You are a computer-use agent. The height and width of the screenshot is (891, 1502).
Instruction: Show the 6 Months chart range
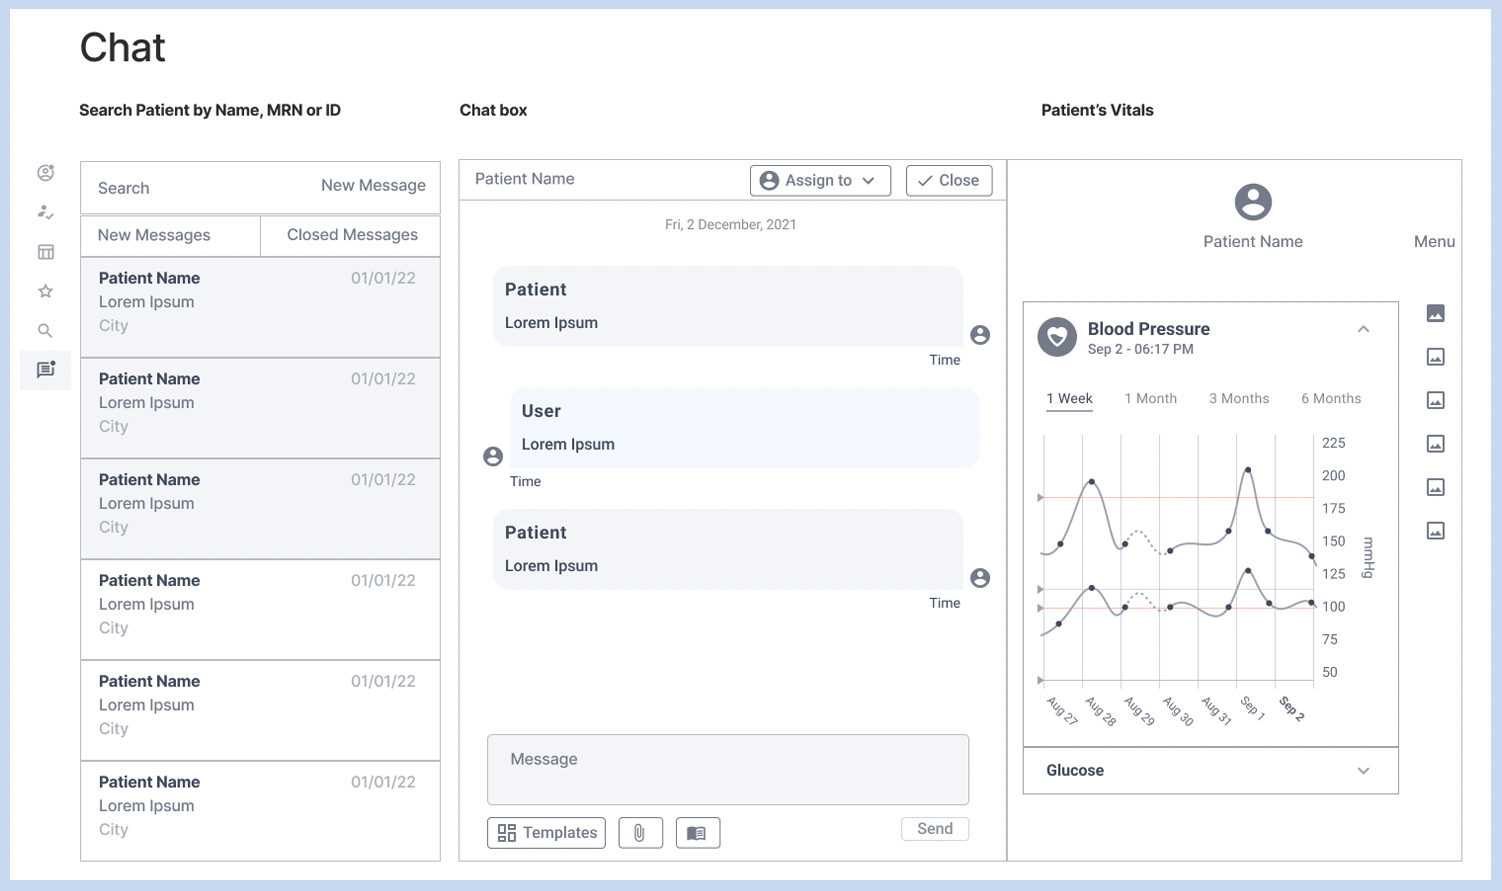click(1330, 398)
